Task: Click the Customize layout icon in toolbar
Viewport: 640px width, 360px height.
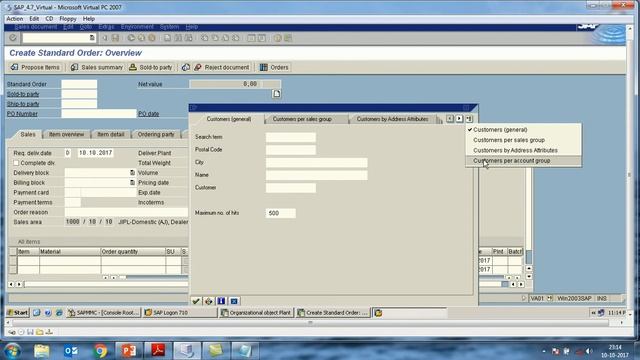Action: pyautogui.click(x=288, y=38)
